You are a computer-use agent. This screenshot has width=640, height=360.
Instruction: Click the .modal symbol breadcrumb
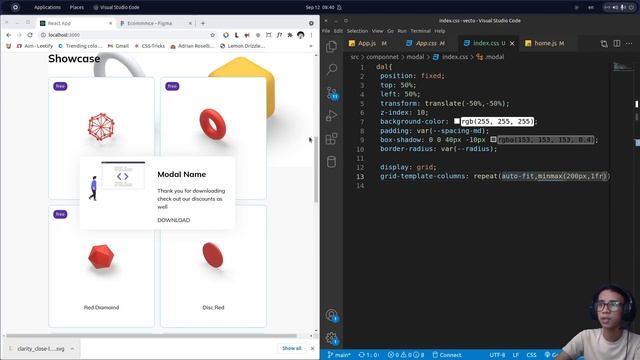click(x=490, y=57)
